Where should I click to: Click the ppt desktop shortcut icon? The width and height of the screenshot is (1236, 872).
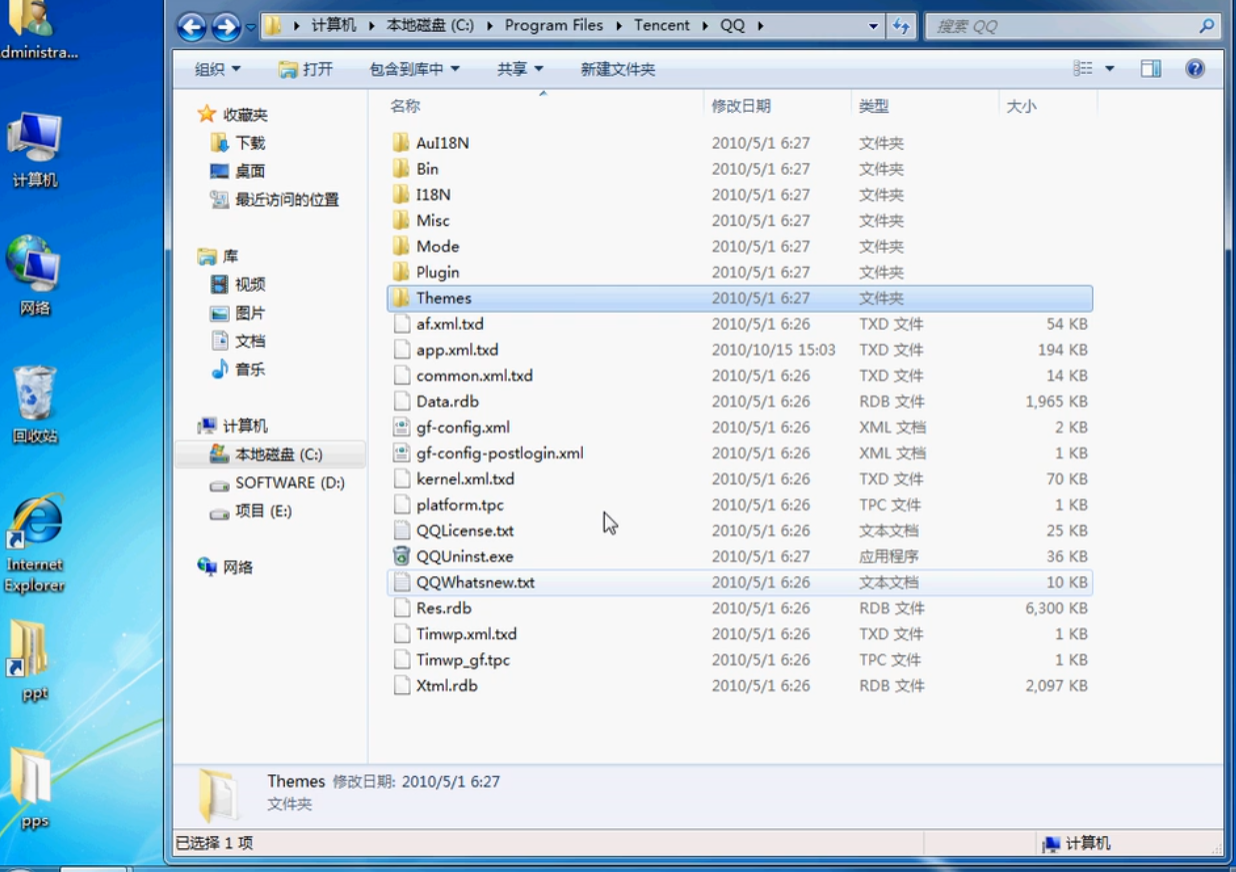point(30,648)
